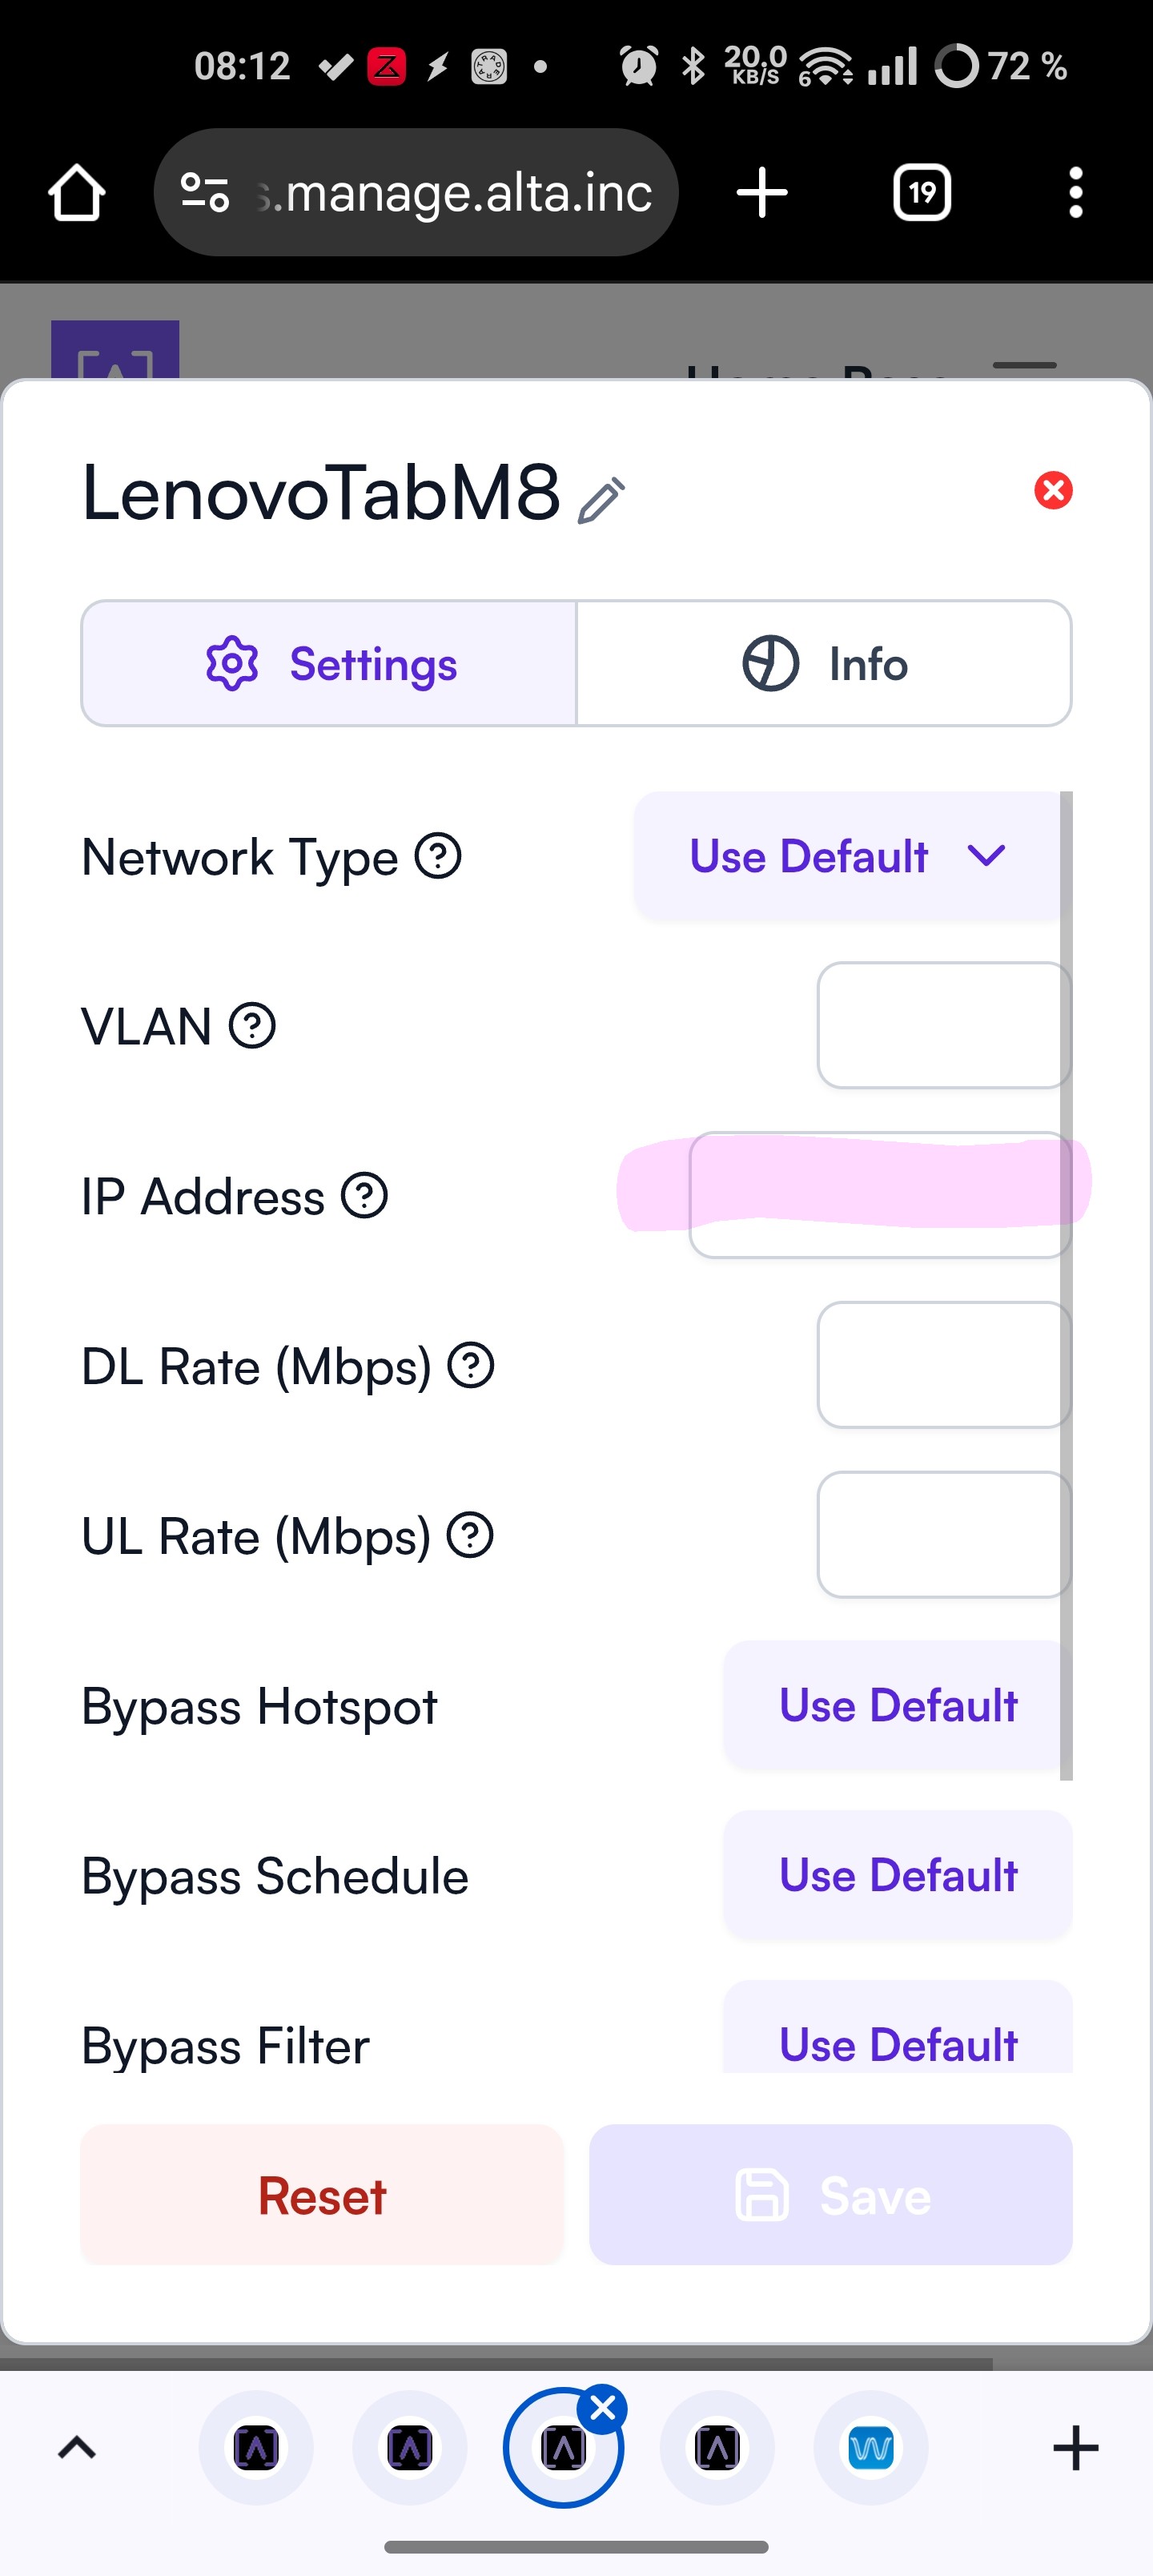The image size is (1153, 2576).
Task: Select the Settings tab
Action: [x=329, y=664]
